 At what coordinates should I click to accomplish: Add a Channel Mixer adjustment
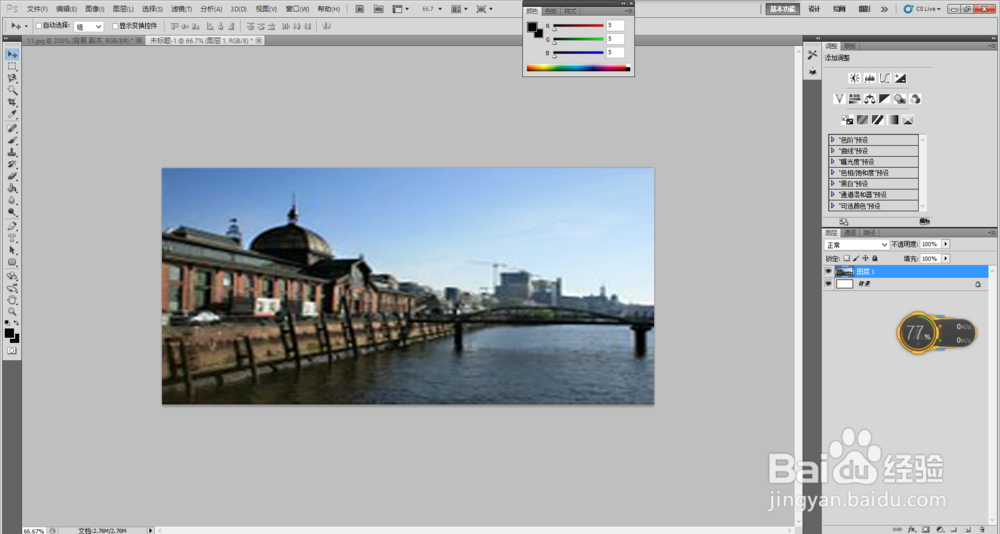click(x=915, y=99)
